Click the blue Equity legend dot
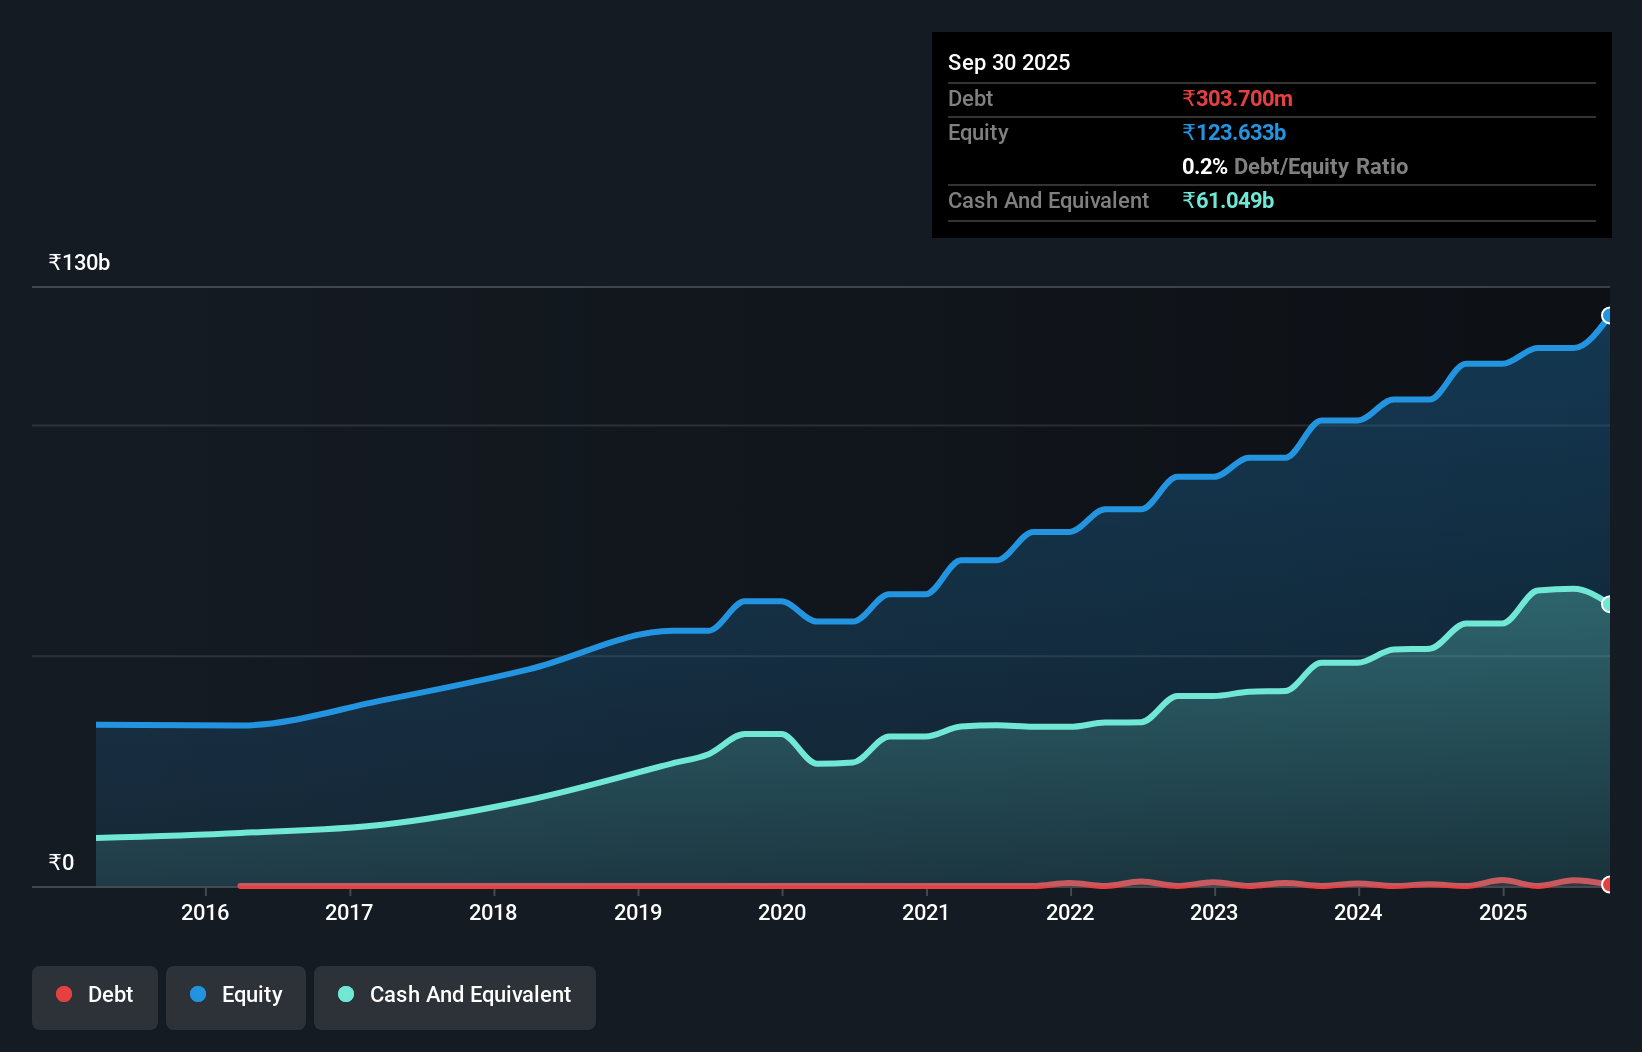Screen dimensions: 1642x1052 click(199, 994)
